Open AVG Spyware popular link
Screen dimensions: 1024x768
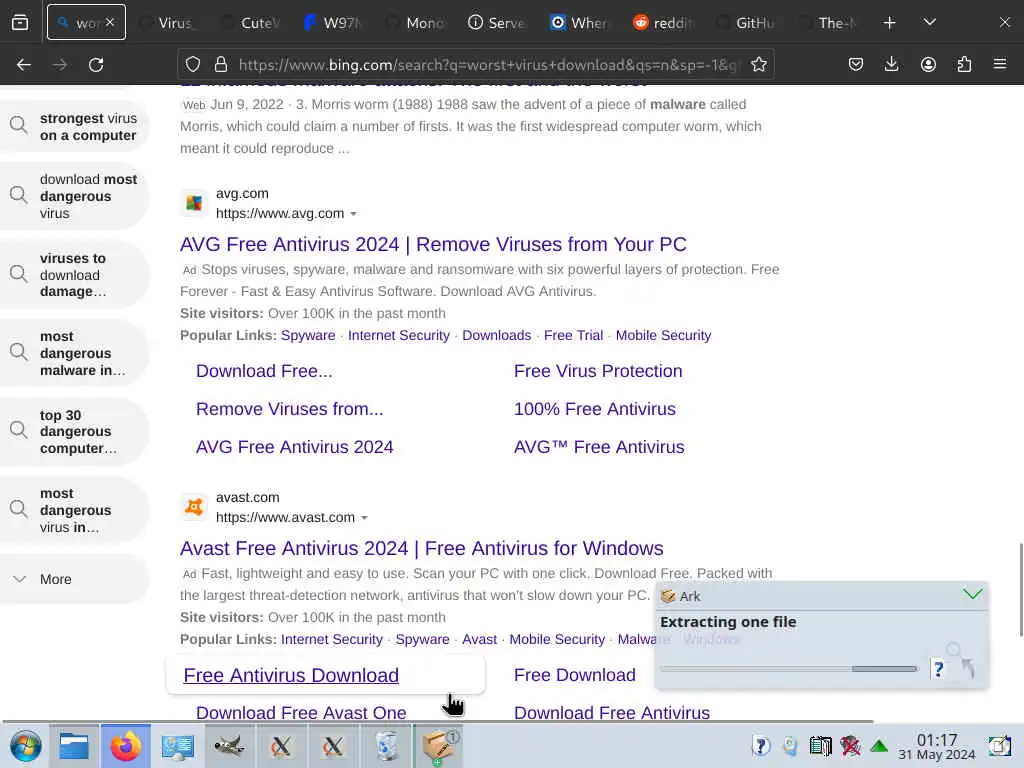(x=308, y=336)
